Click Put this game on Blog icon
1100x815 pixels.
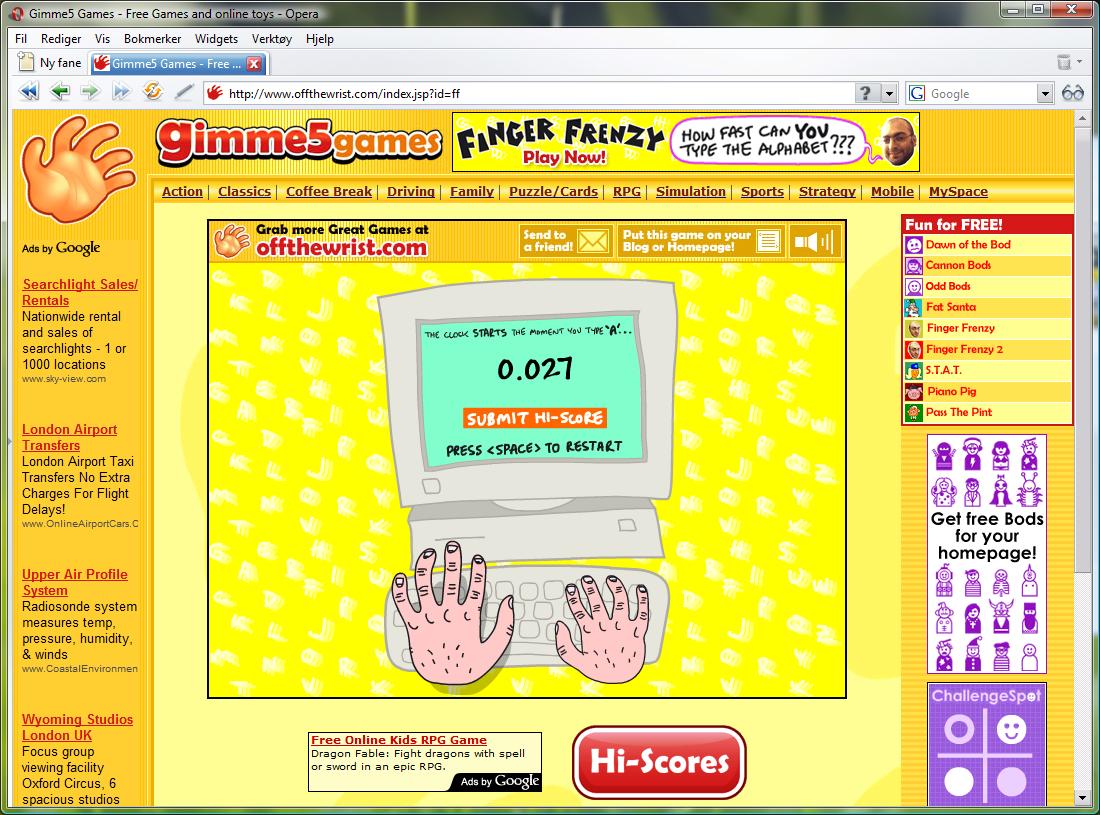click(768, 242)
